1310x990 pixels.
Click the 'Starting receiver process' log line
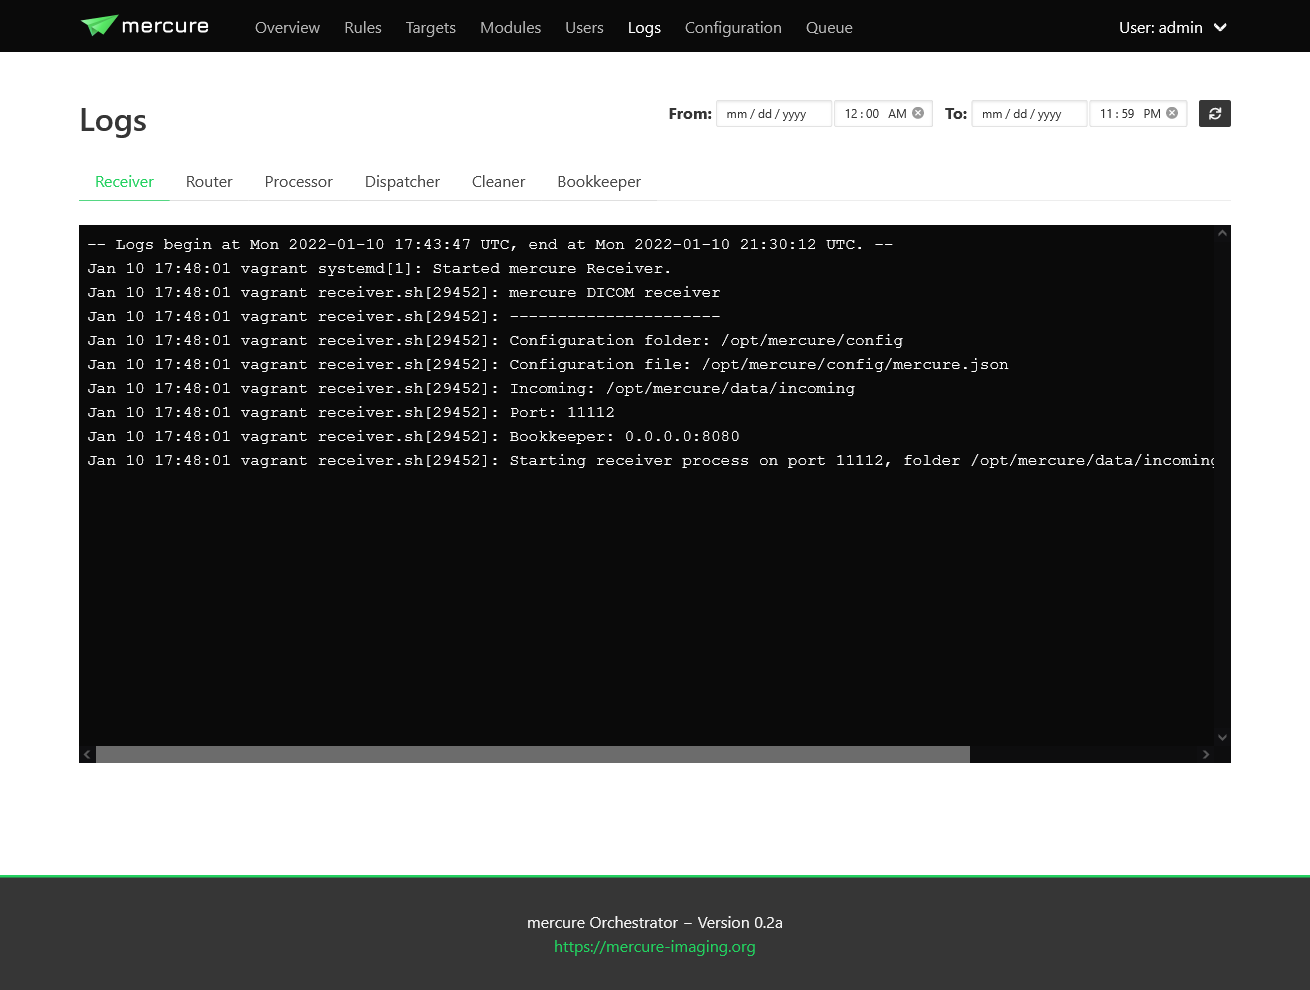click(x=650, y=460)
